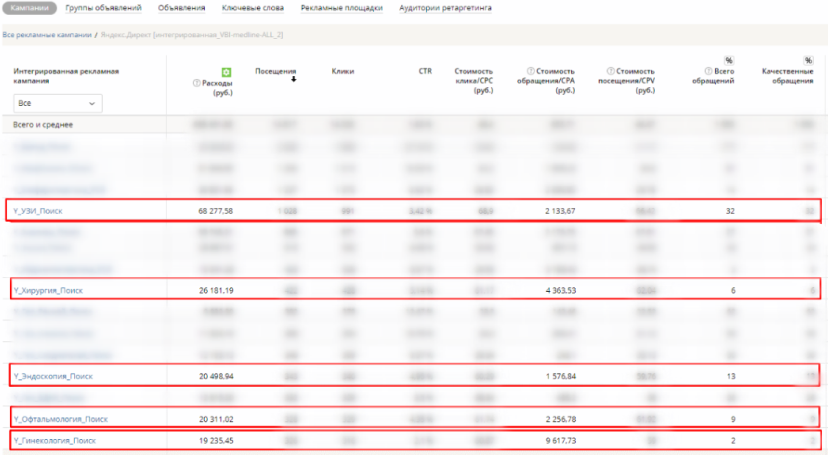Open the У_Гинекология_Поиск campaign link
This screenshot has width=828, height=455.
pyautogui.click(x=55, y=440)
